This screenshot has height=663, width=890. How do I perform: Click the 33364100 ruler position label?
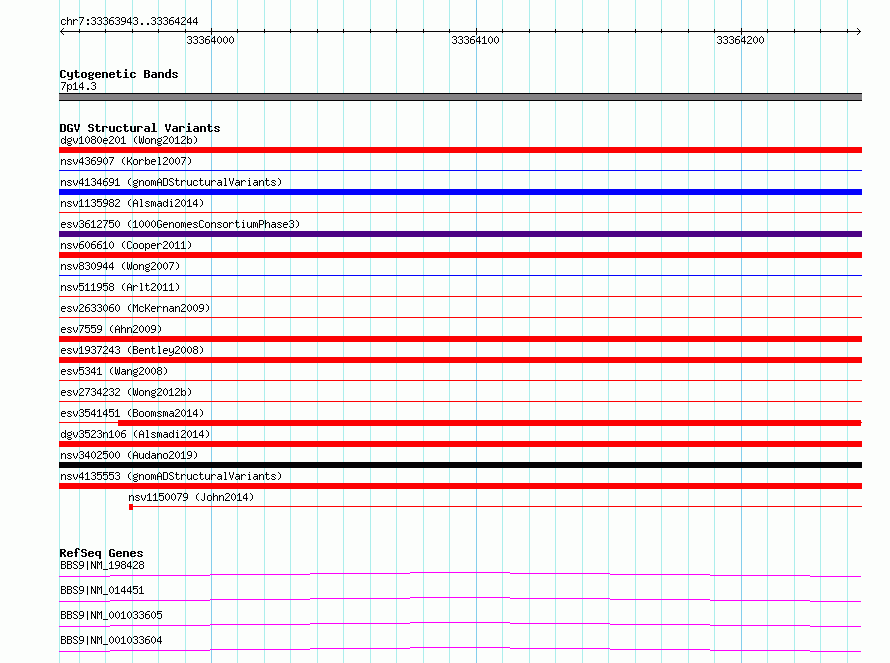point(475,40)
